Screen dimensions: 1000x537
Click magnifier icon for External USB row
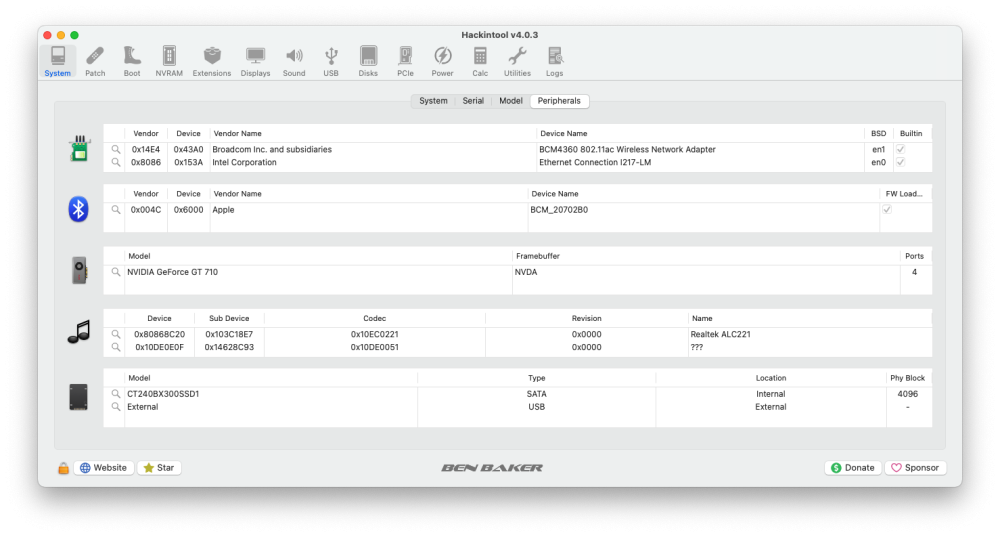[115, 406]
